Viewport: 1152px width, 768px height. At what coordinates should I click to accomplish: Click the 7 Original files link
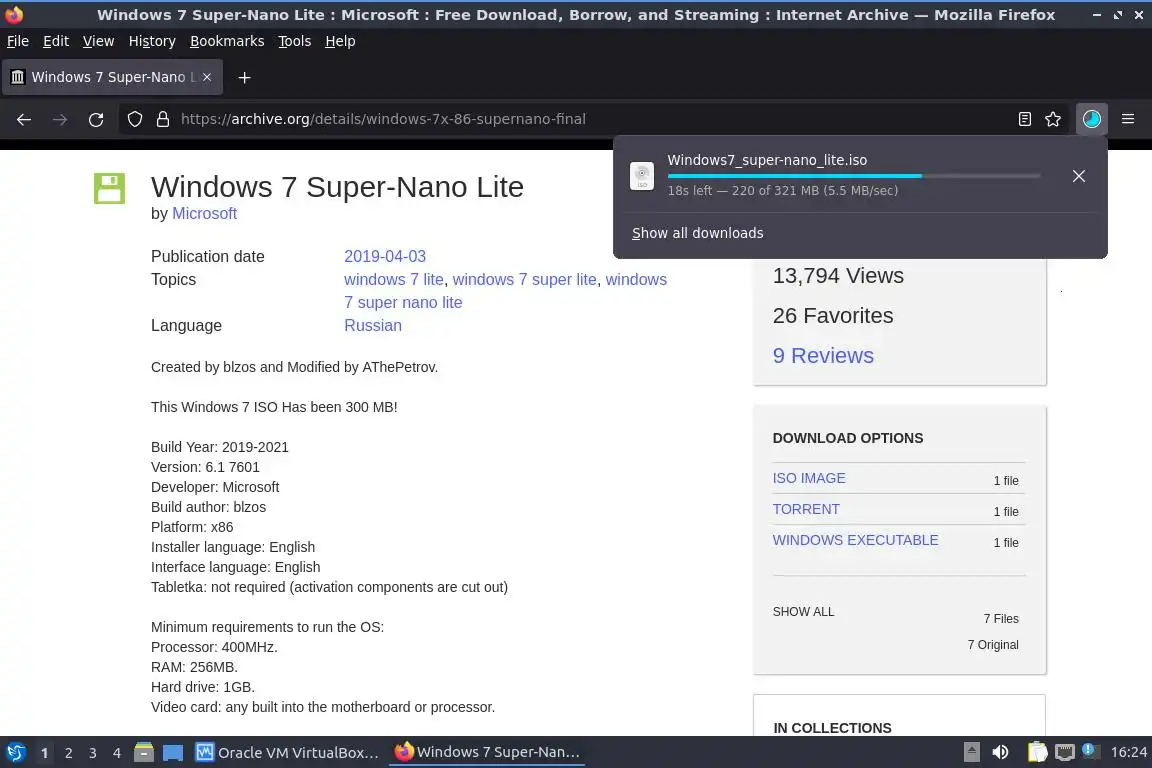point(993,645)
